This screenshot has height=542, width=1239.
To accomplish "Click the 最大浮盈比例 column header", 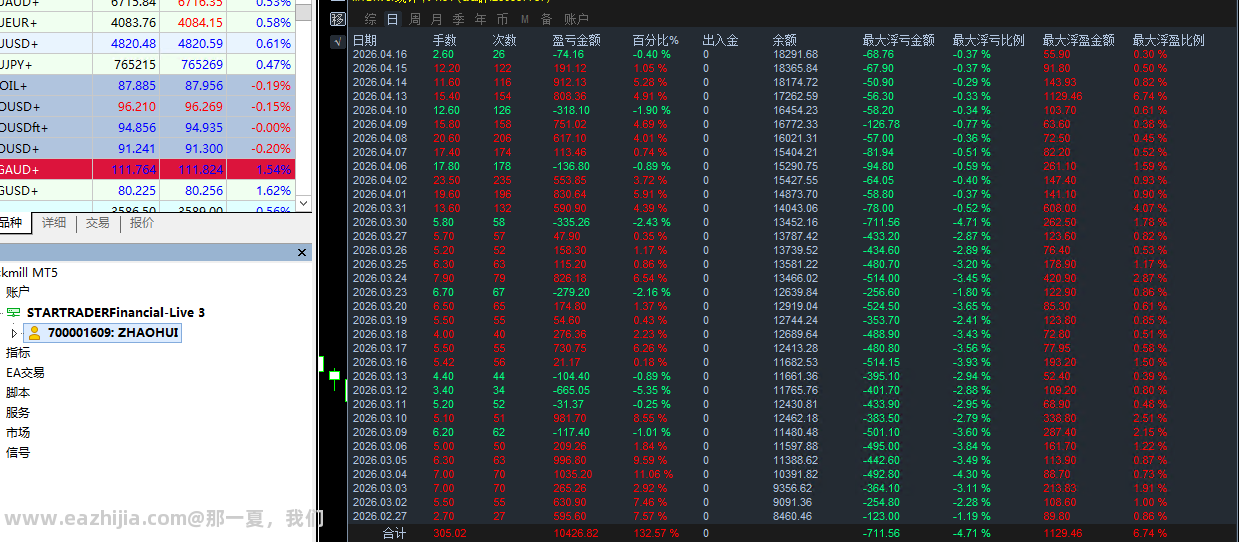I will click(x=1169, y=41).
